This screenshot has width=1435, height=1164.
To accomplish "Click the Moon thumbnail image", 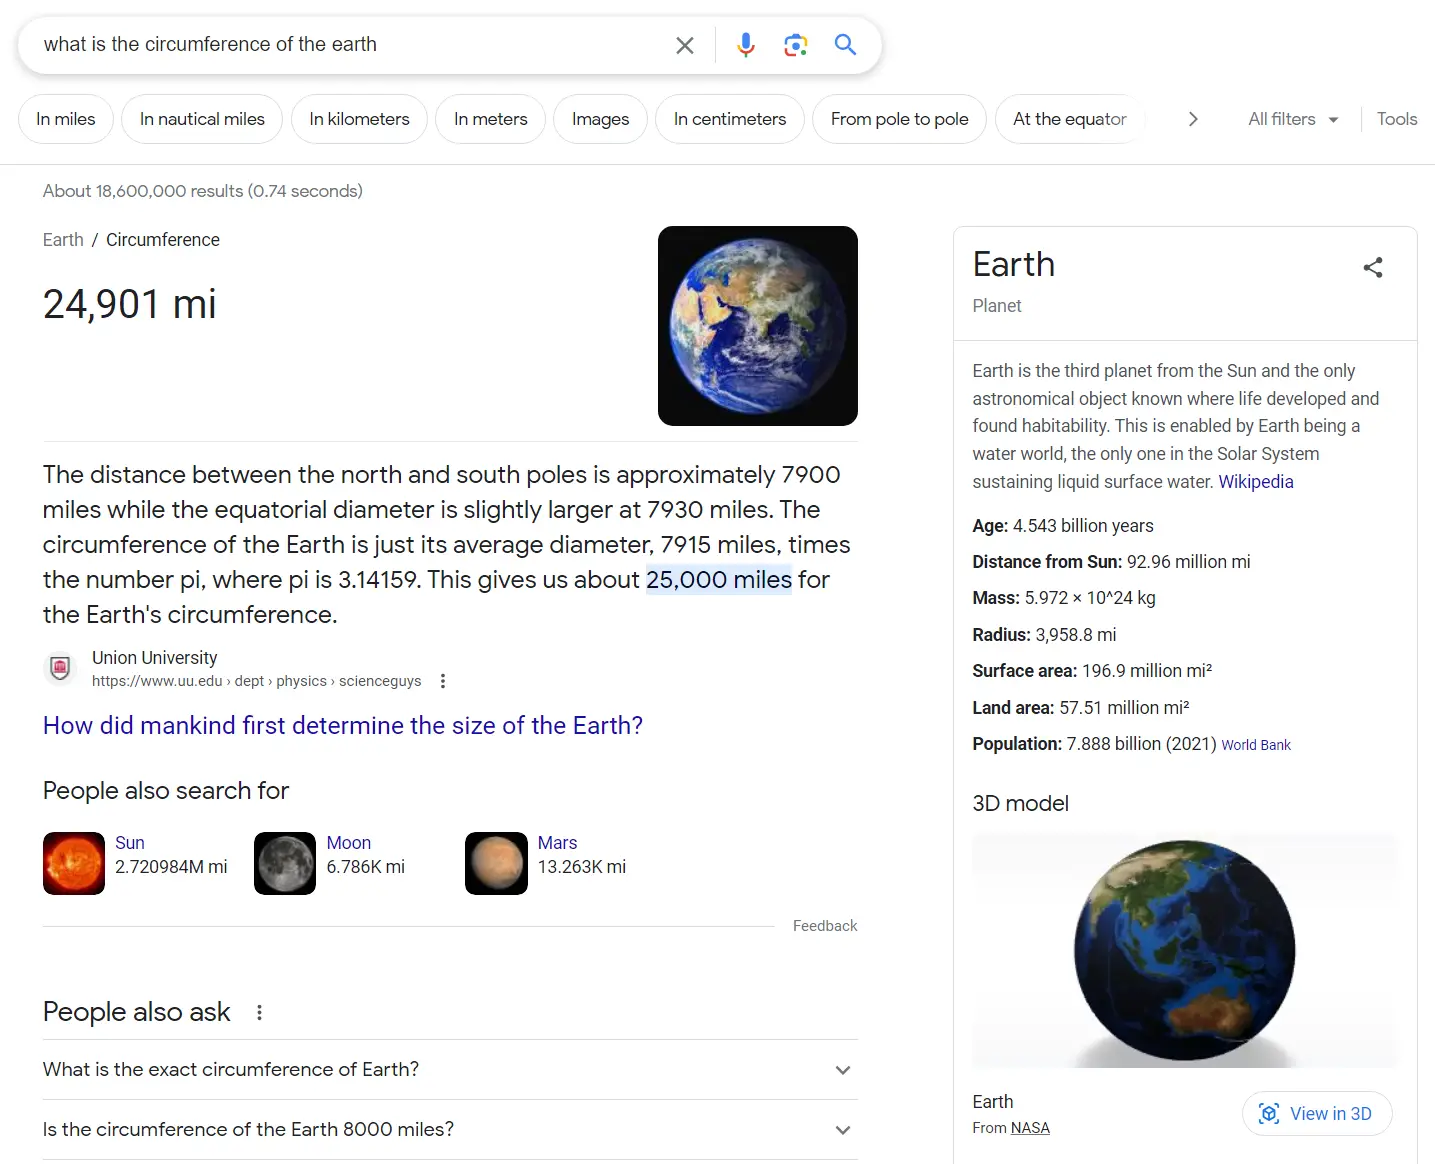I will coord(285,863).
